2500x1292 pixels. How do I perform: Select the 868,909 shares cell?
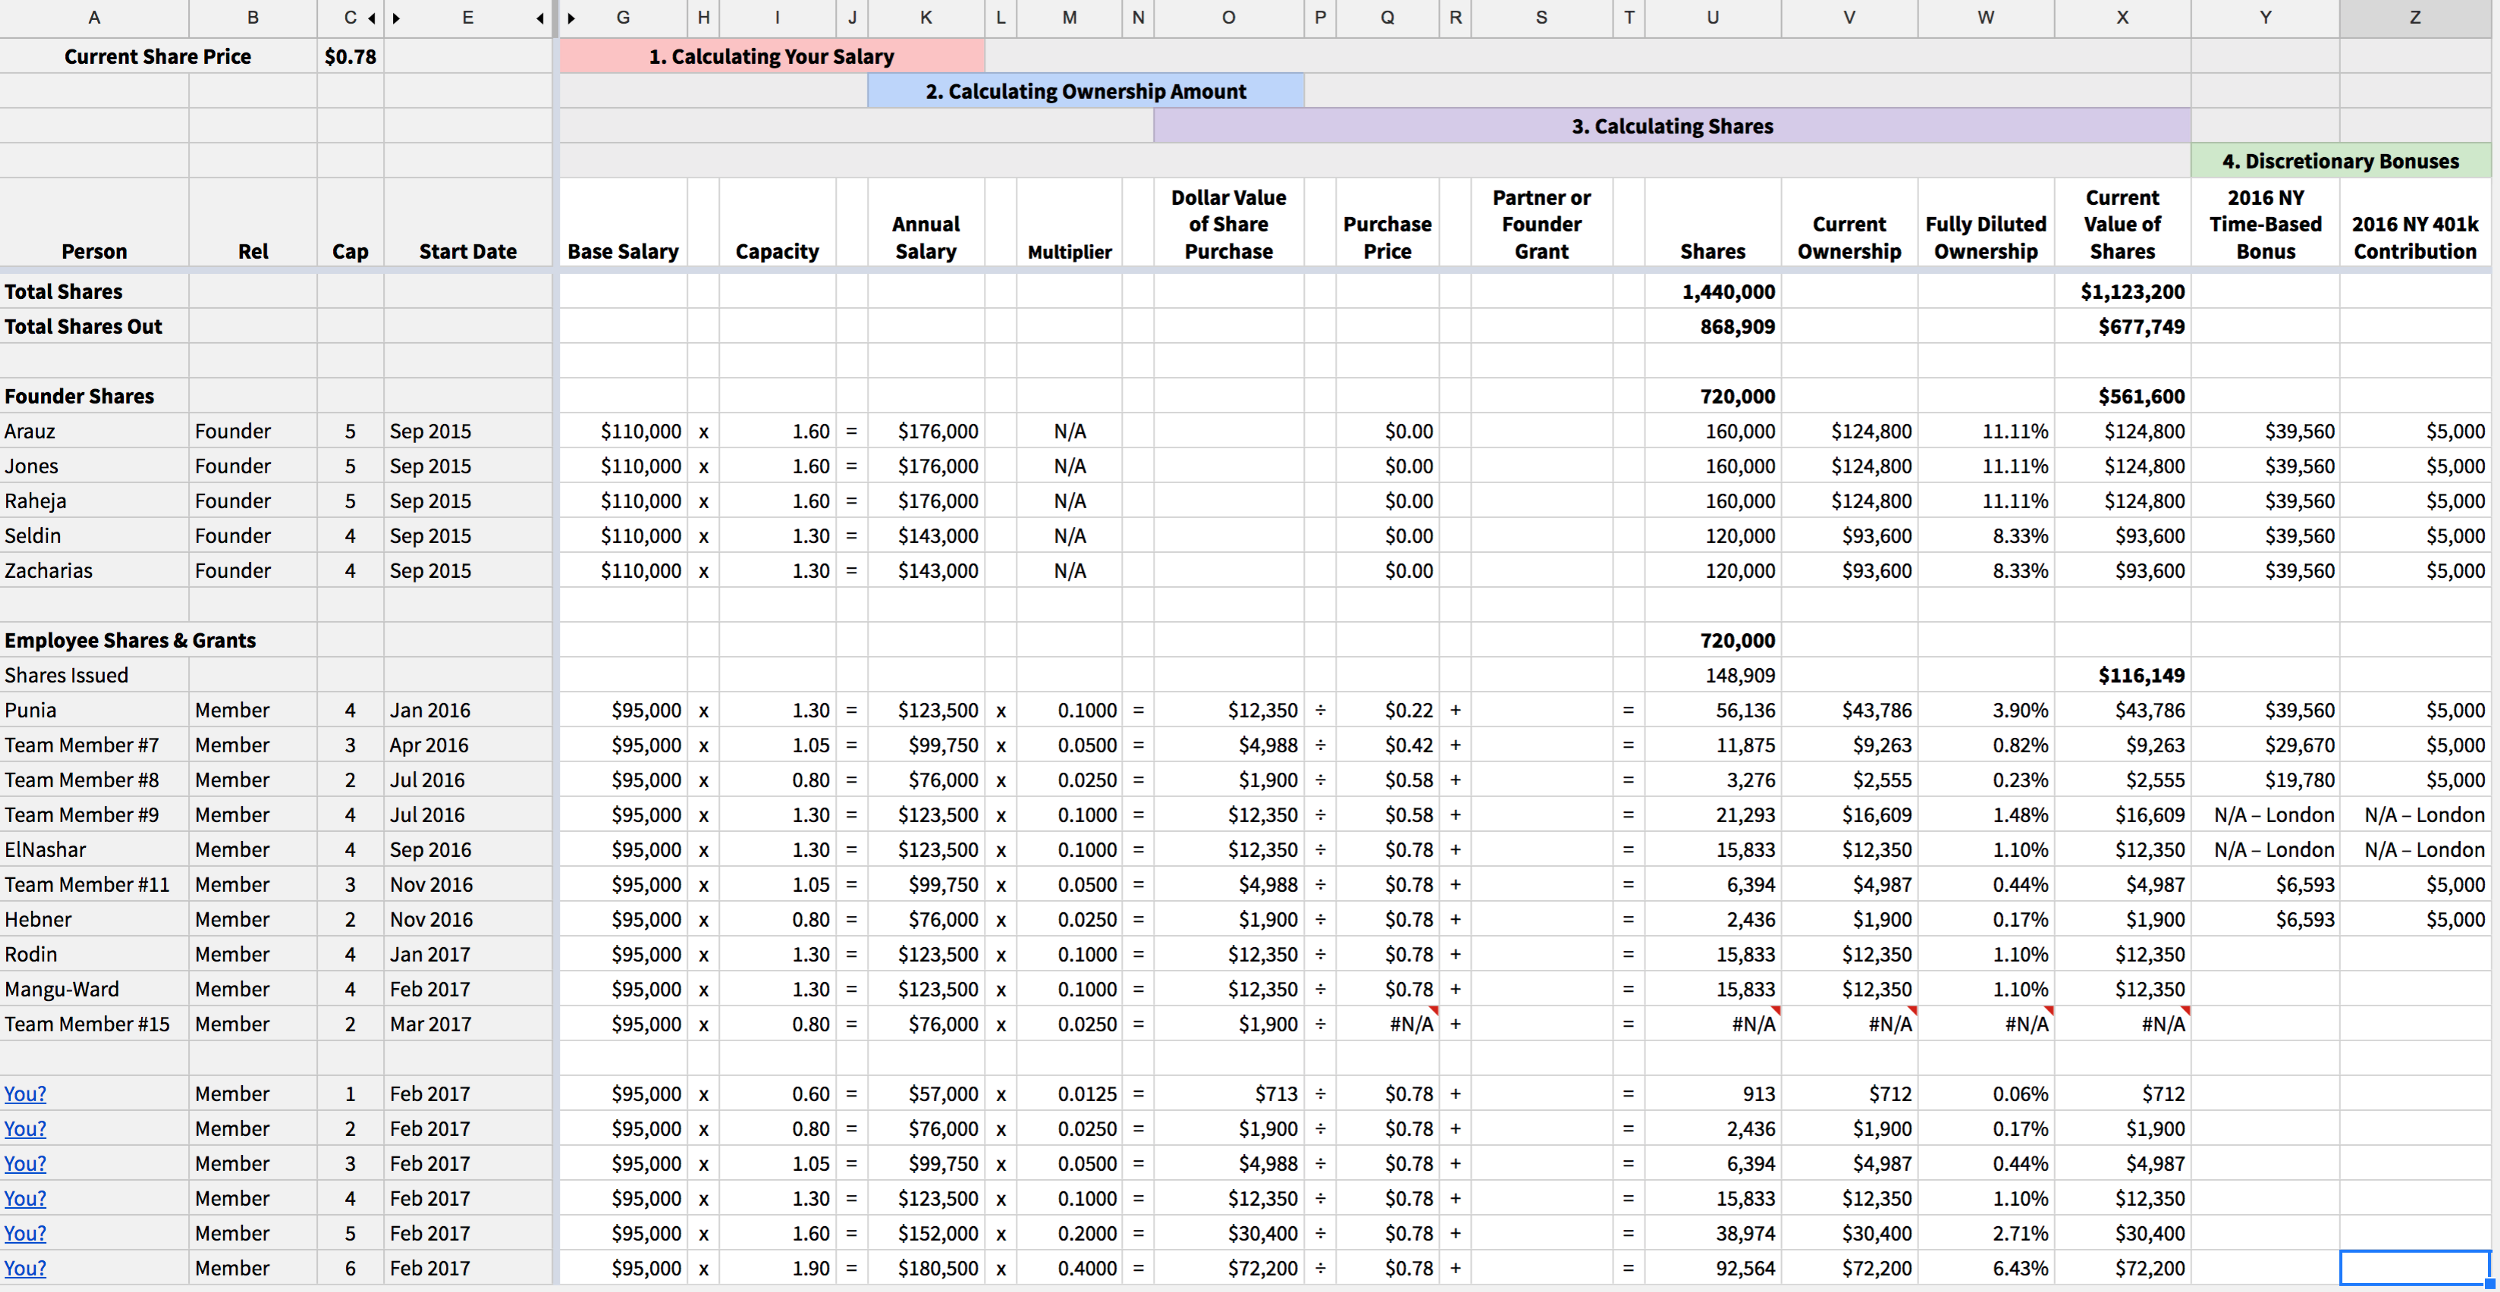[1713, 326]
